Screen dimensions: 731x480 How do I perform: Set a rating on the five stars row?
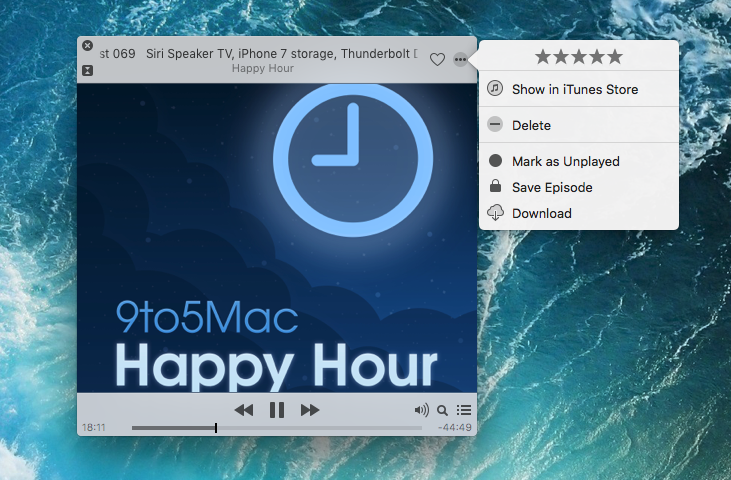click(x=579, y=57)
